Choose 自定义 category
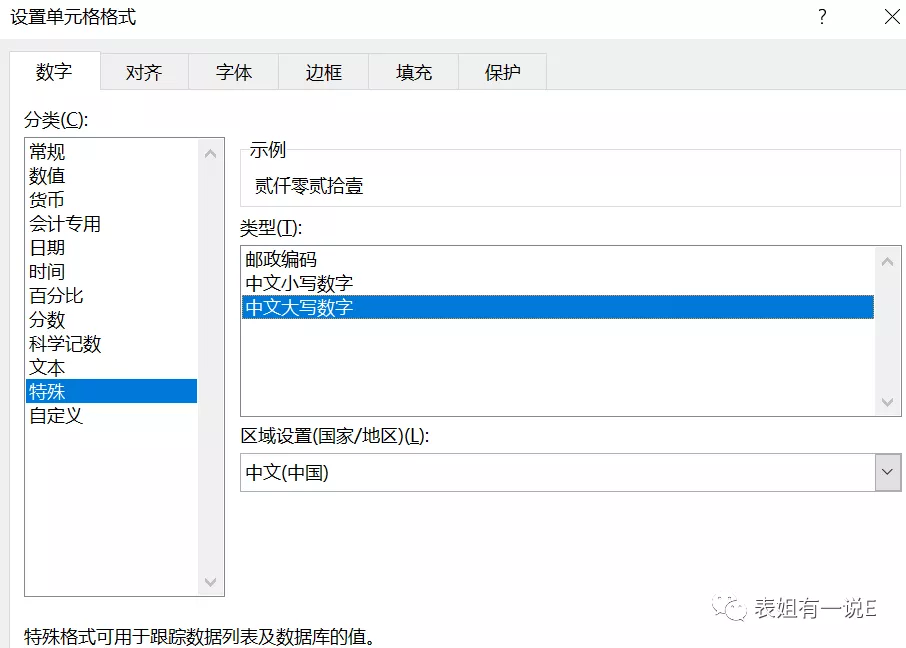 click(112, 416)
